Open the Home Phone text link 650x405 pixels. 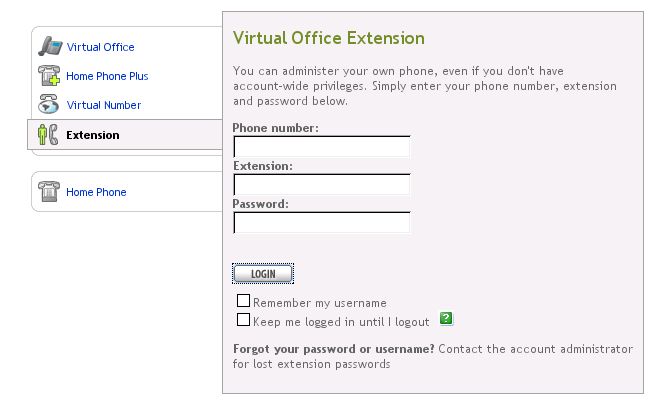96,192
